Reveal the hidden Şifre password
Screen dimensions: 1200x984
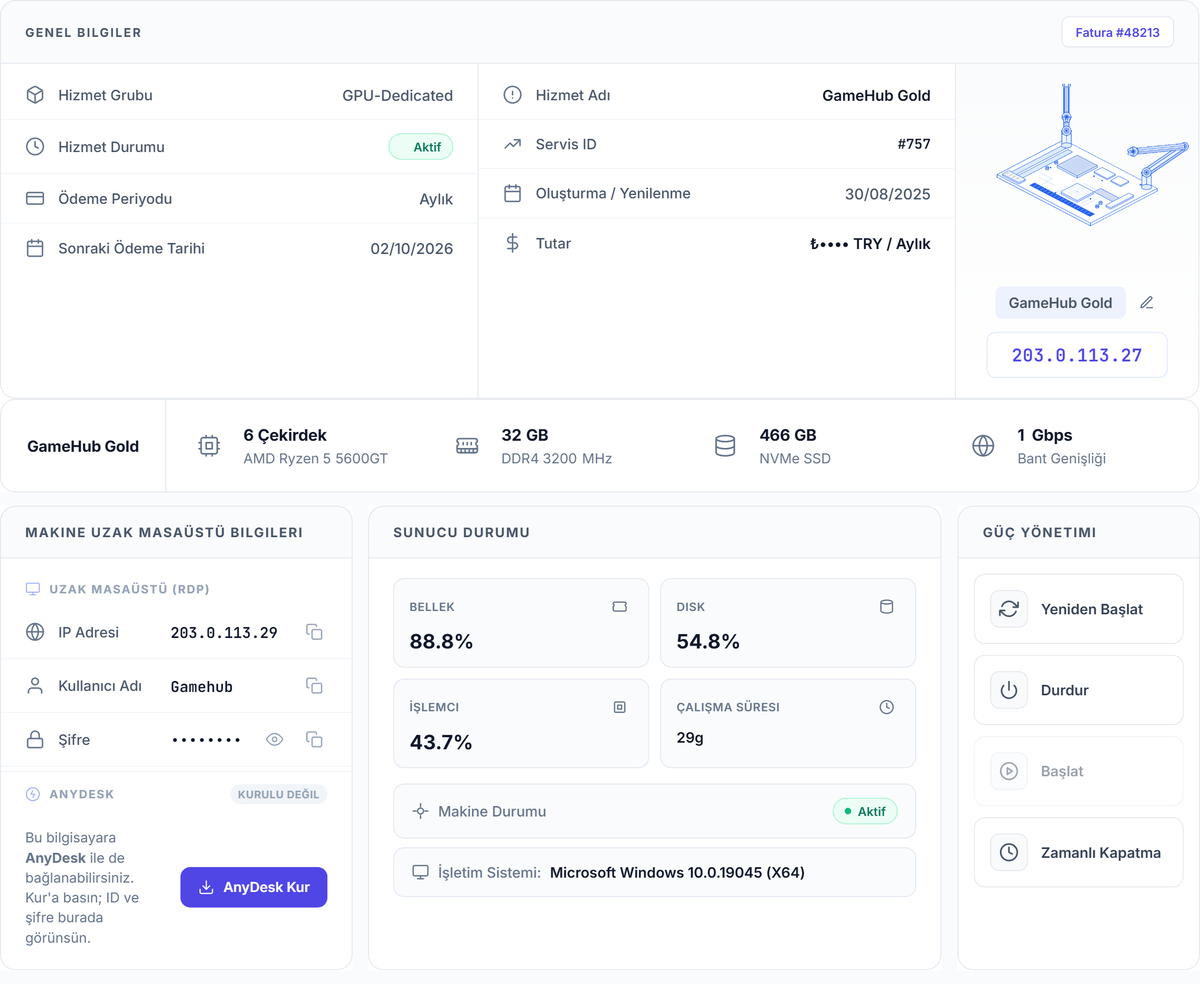point(275,740)
